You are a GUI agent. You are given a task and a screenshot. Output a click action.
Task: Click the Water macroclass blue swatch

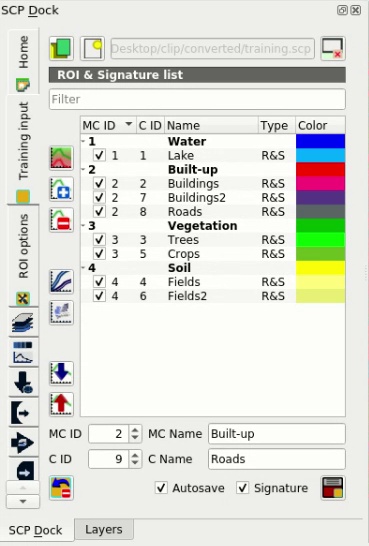coord(320,141)
